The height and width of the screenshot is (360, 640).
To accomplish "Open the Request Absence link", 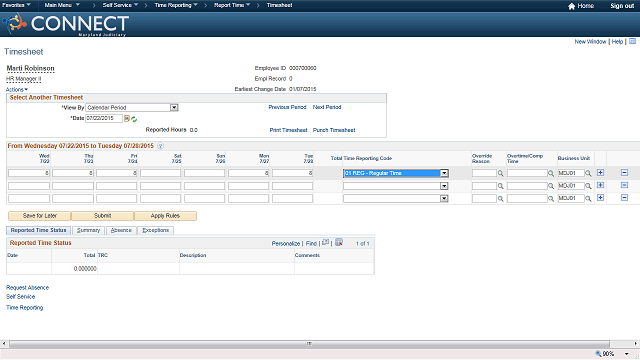I will (27, 288).
